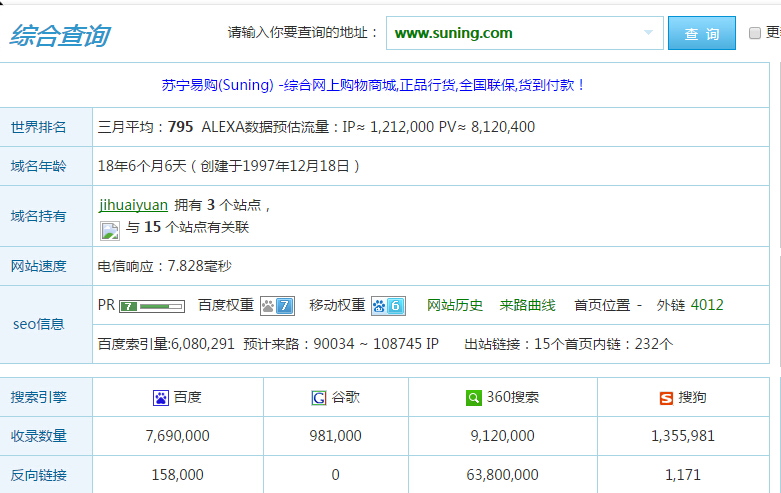781x493 pixels.
Task: Click the 预计来路 90034 ~ 108745 IP text
Action: point(341,344)
